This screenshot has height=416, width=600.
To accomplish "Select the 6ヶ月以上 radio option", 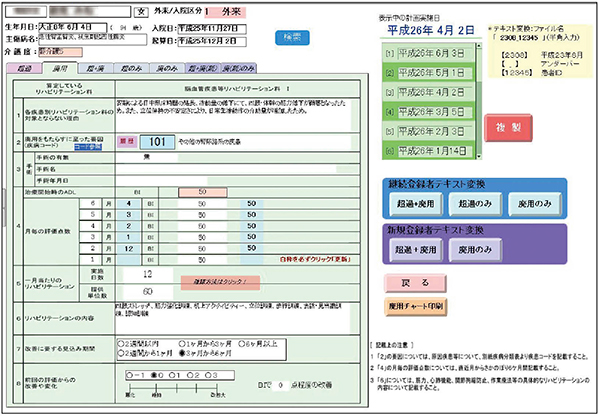I will 244,341.
